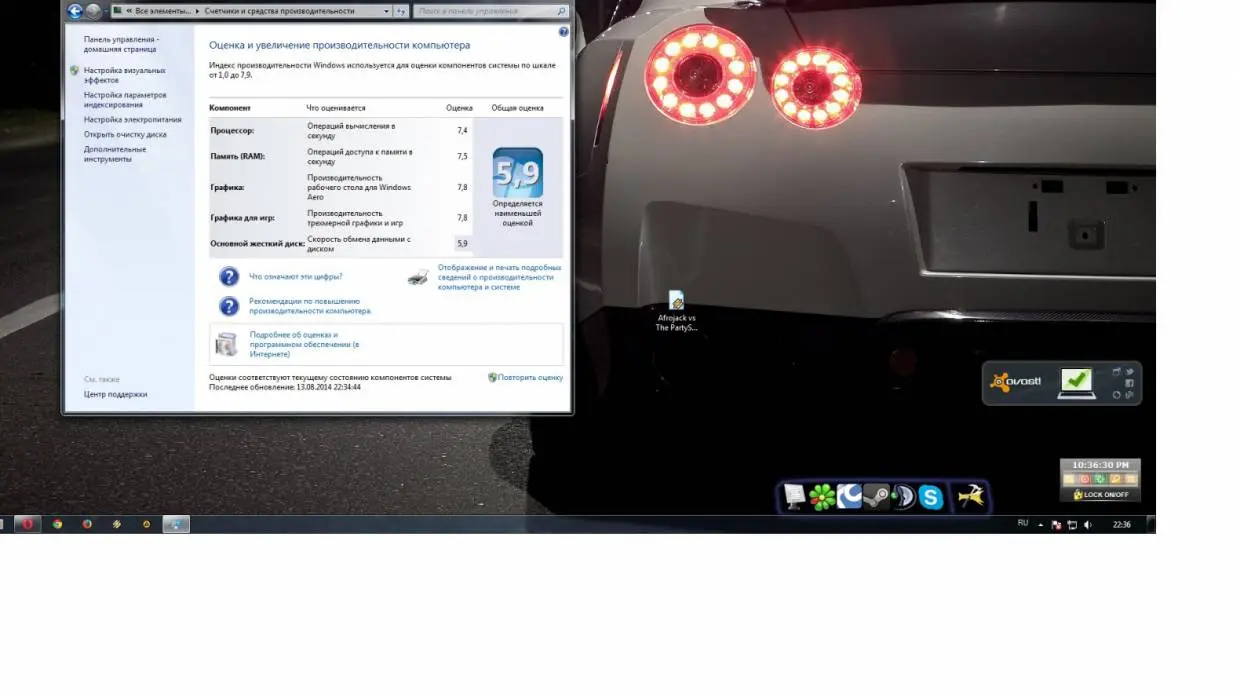Open Google Chrome from the taskbar
The height and width of the screenshot is (698, 1240).
coord(57,524)
